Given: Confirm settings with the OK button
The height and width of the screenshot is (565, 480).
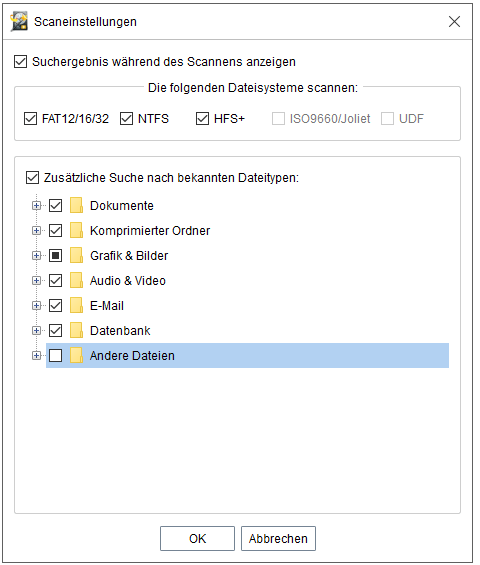Looking at the screenshot, I should coord(197,538).
